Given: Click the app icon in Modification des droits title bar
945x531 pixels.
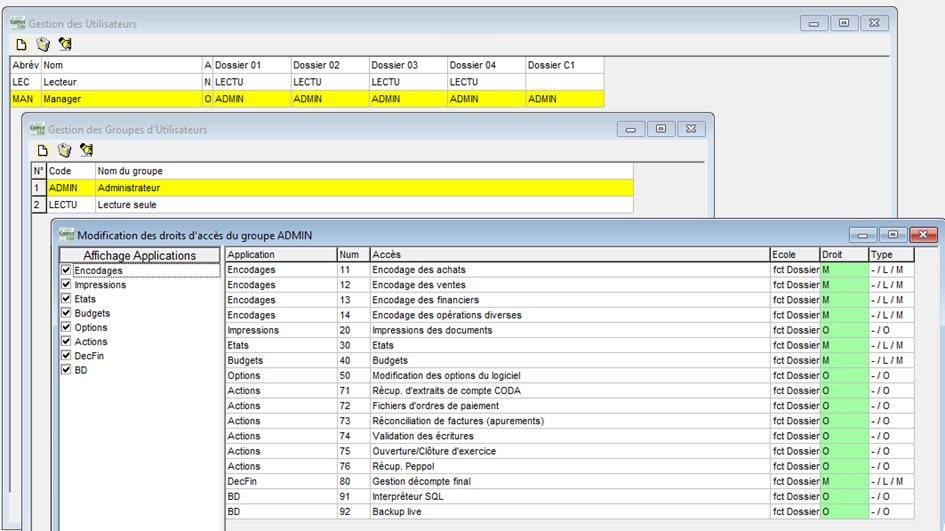Looking at the screenshot, I should (x=67, y=235).
